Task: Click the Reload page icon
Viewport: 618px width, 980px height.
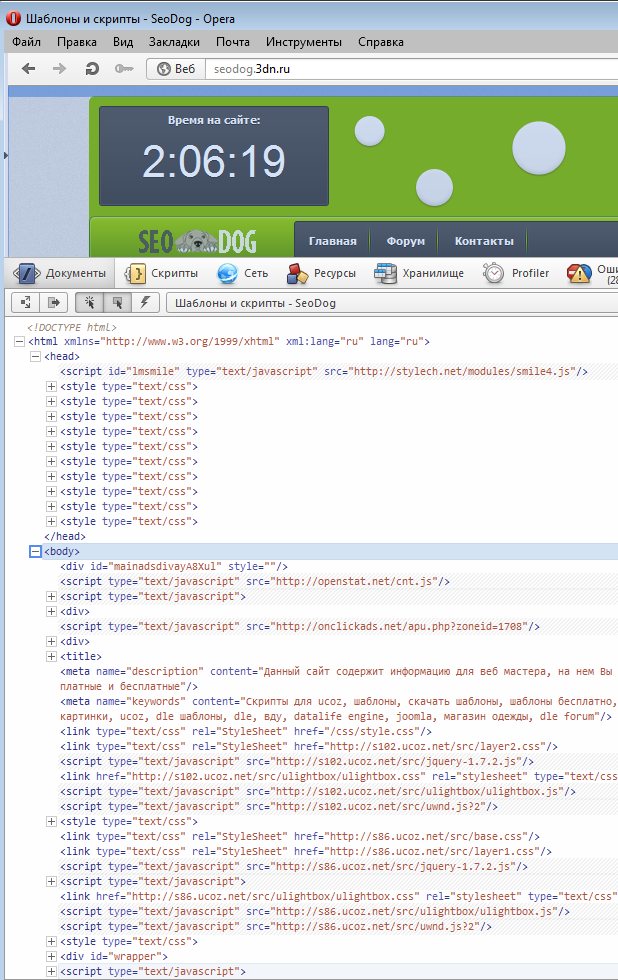Action: 92,68
